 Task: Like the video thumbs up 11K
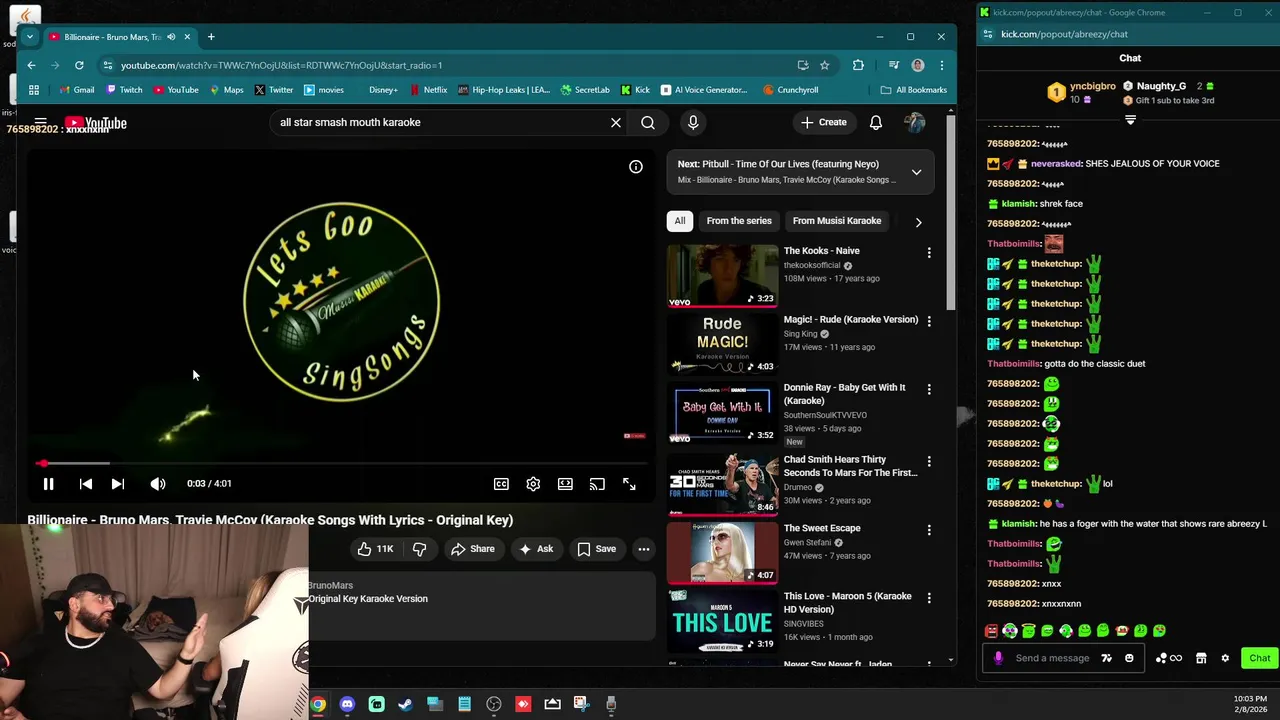click(x=376, y=549)
